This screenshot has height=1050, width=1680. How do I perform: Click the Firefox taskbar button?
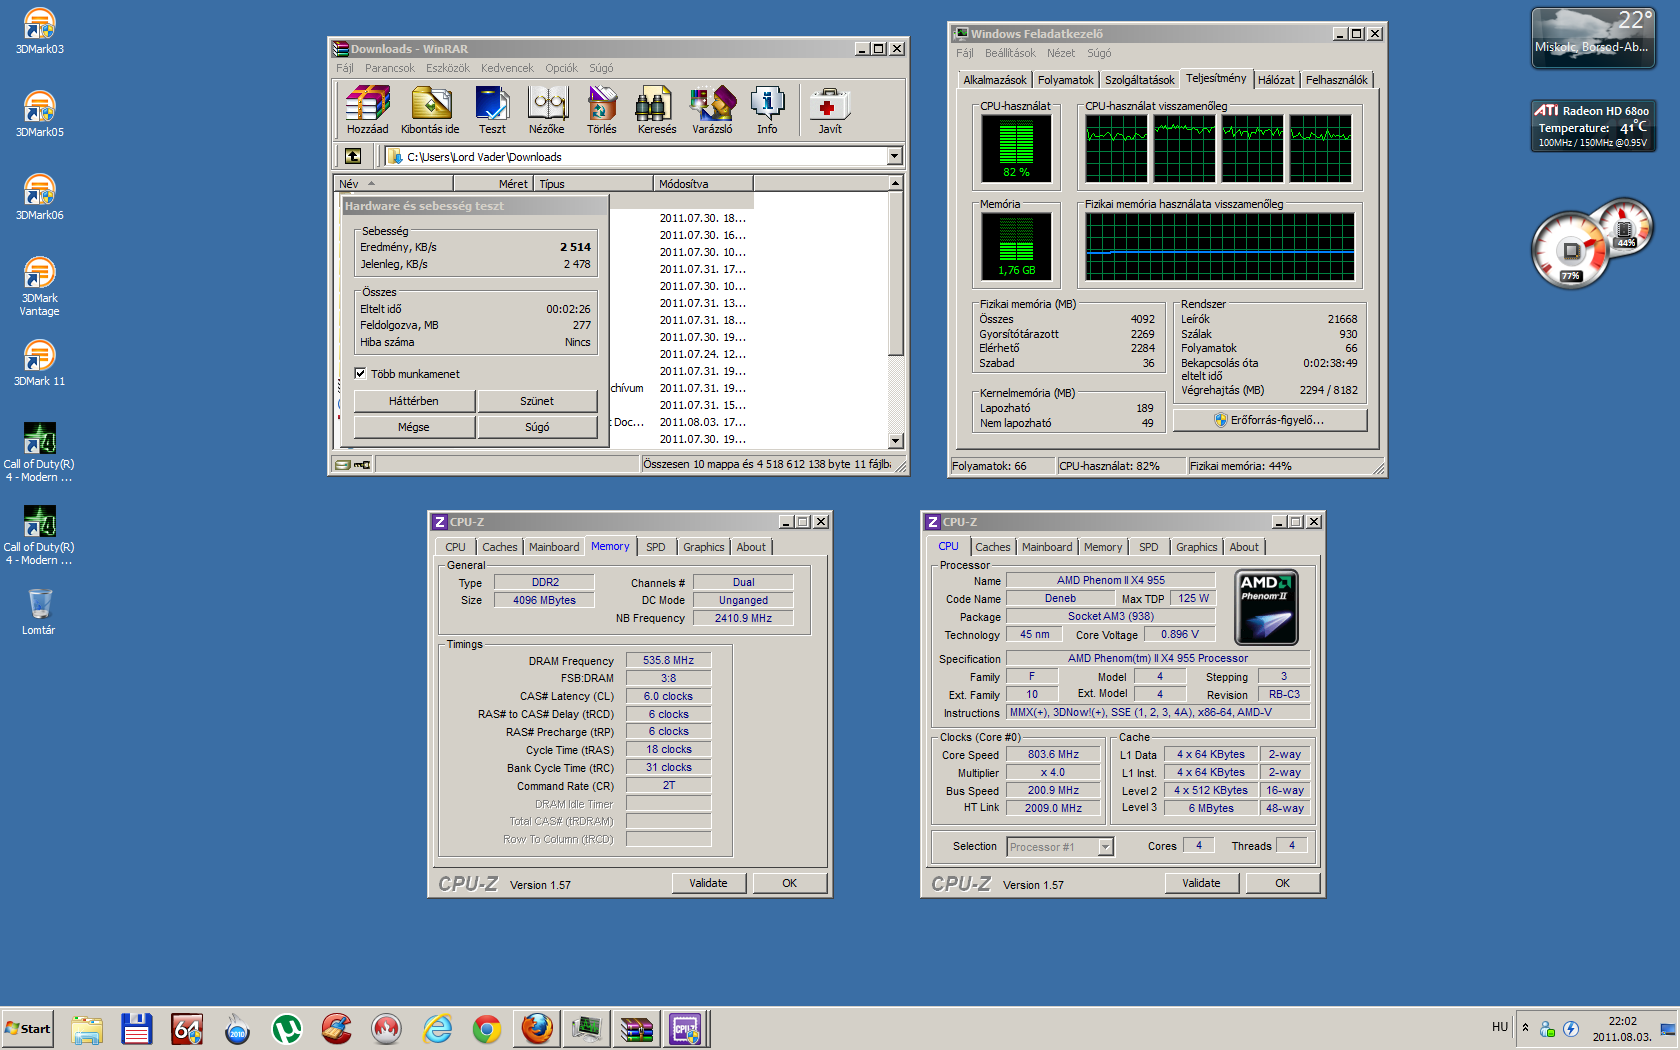click(x=537, y=1028)
